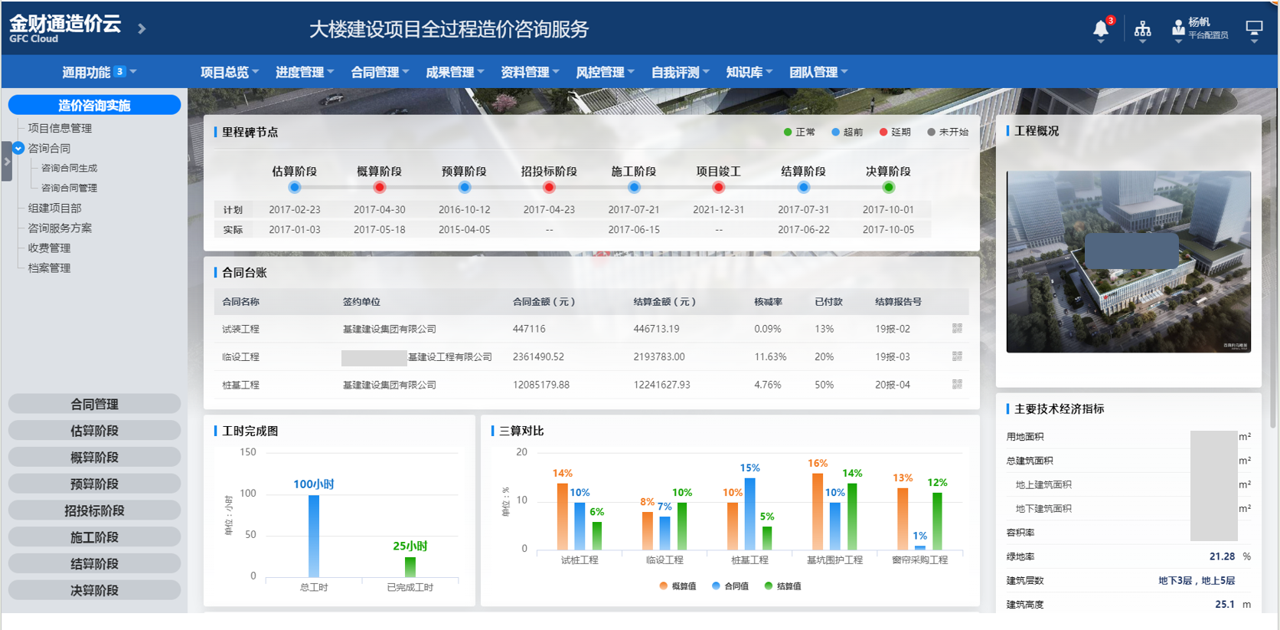Open the notification bell with 3 alerts
Screen dimensions: 1280x630
1101,30
